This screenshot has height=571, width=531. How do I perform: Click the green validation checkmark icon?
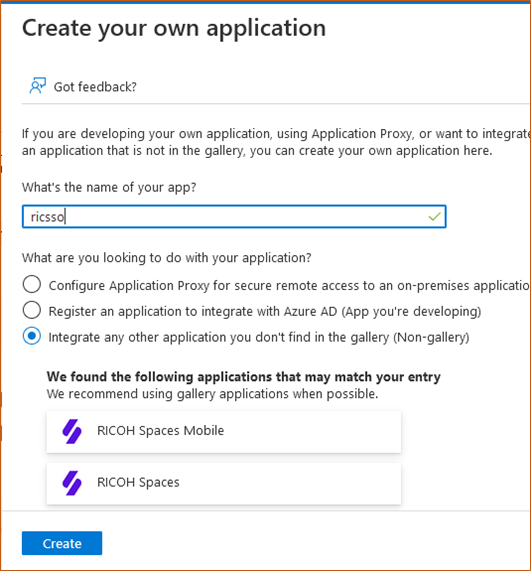coord(434,217)
